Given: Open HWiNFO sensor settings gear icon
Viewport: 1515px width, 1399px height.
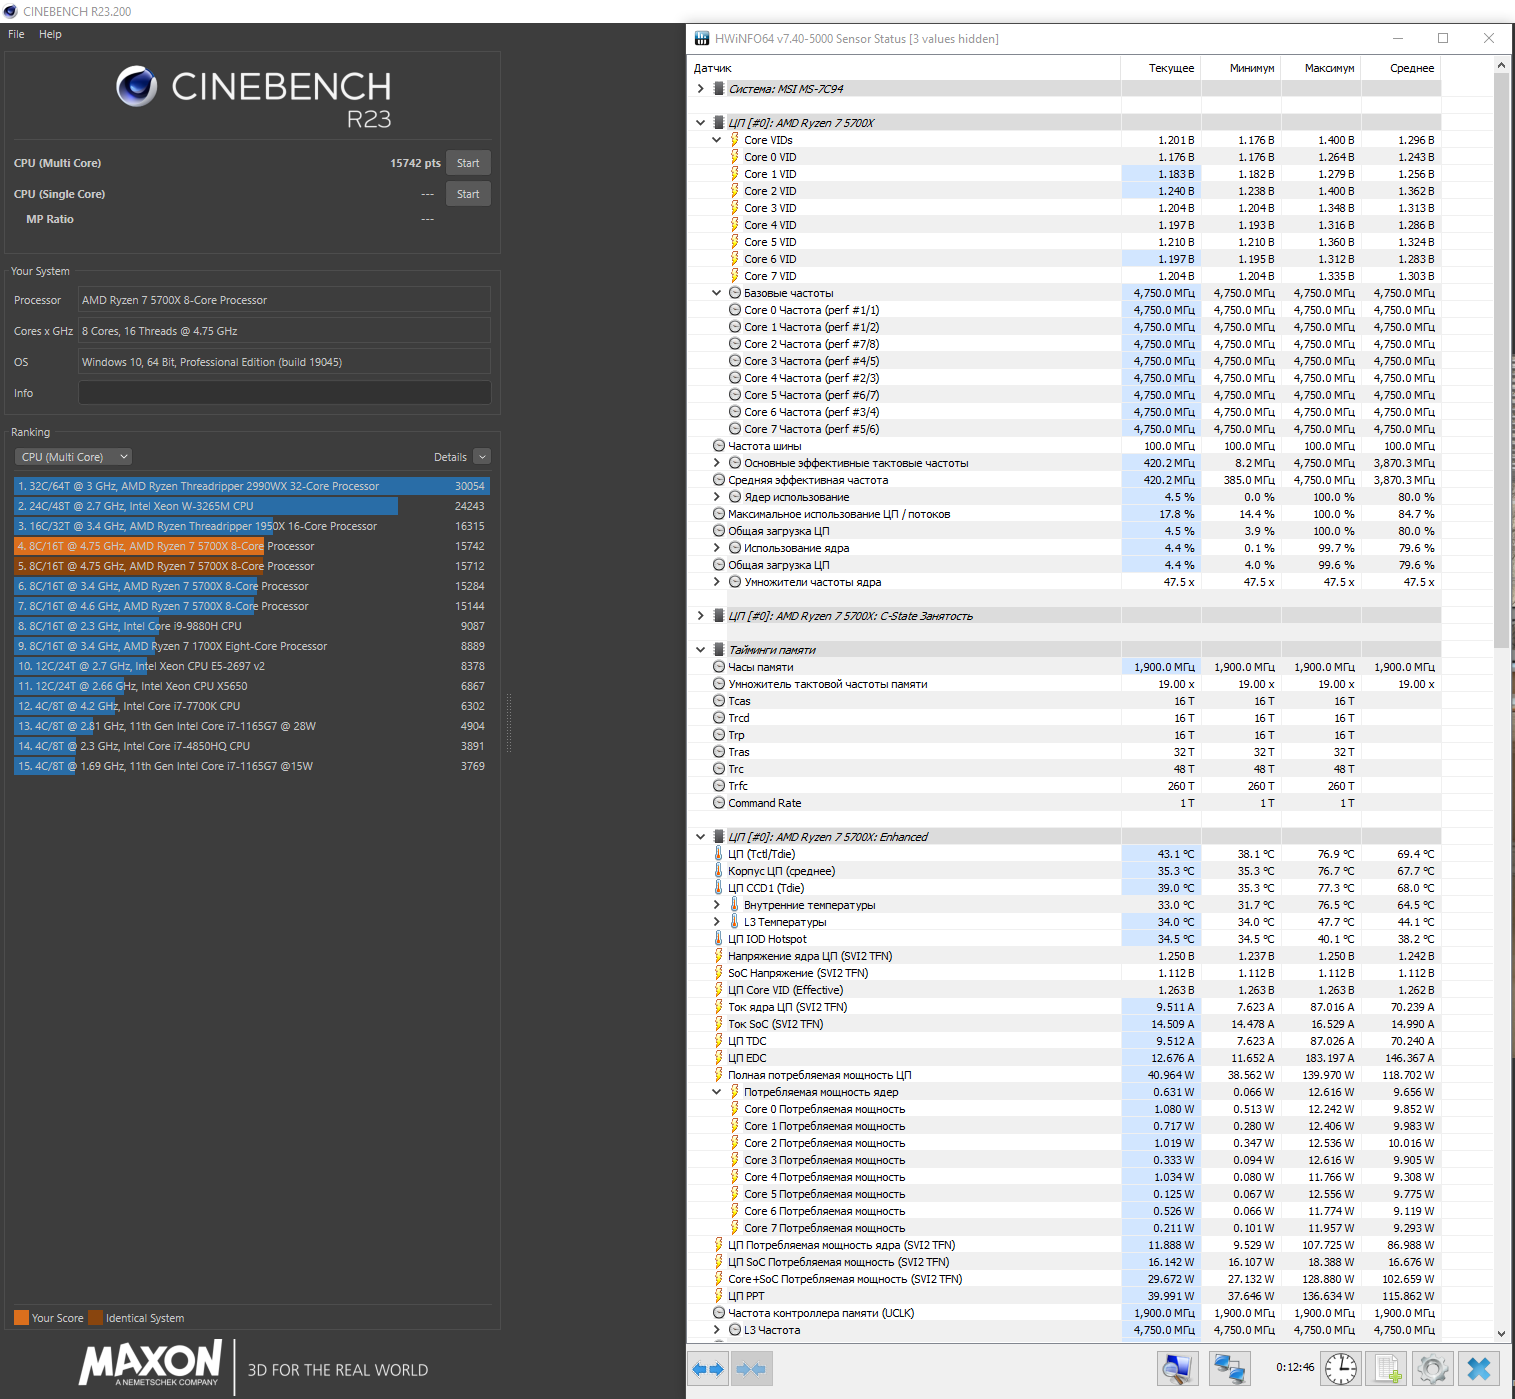Looking at the screenshot, I should point(1433,1369).
